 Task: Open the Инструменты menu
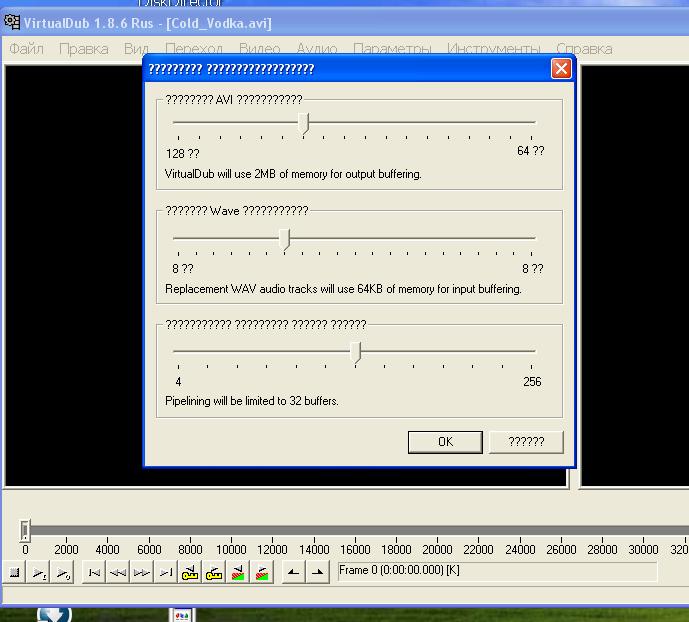point(493,48)
